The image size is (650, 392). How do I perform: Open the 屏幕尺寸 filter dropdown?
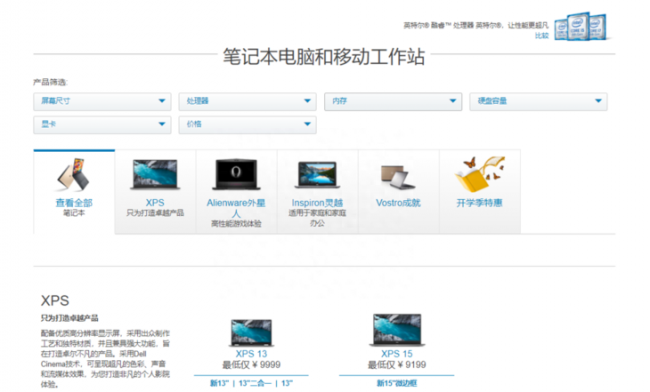pos(102,101)
